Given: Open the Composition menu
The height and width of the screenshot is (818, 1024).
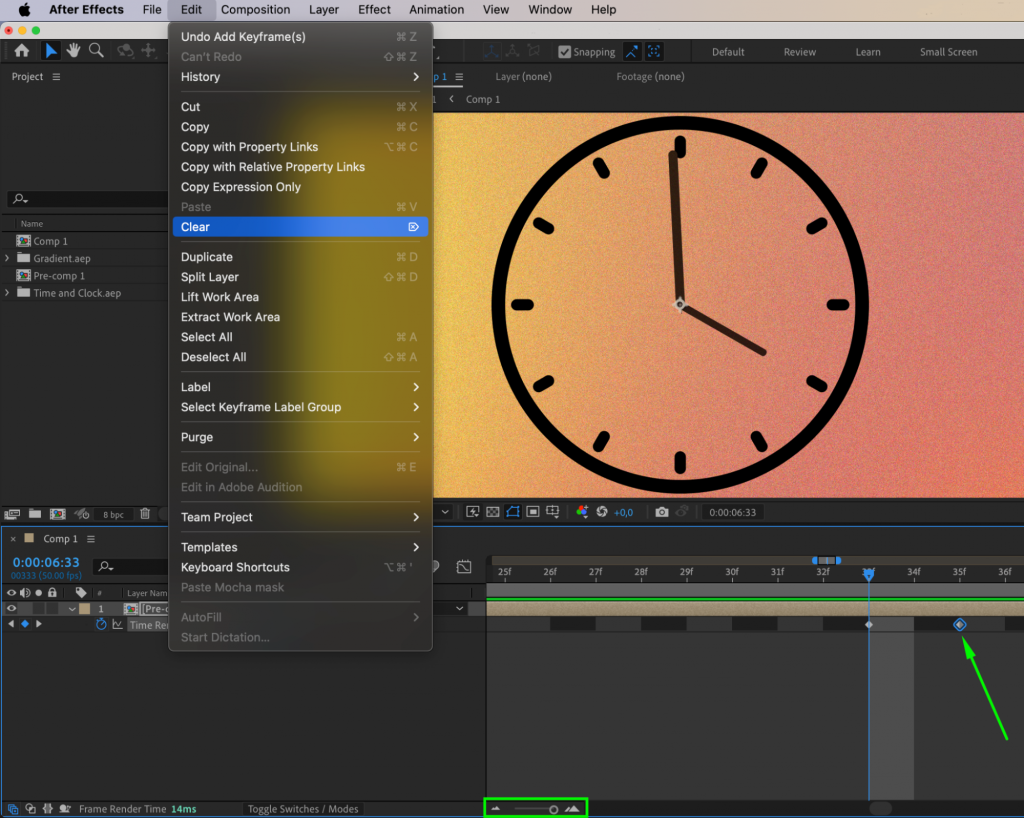Looking at the screenshot, I should pos(255,9).
